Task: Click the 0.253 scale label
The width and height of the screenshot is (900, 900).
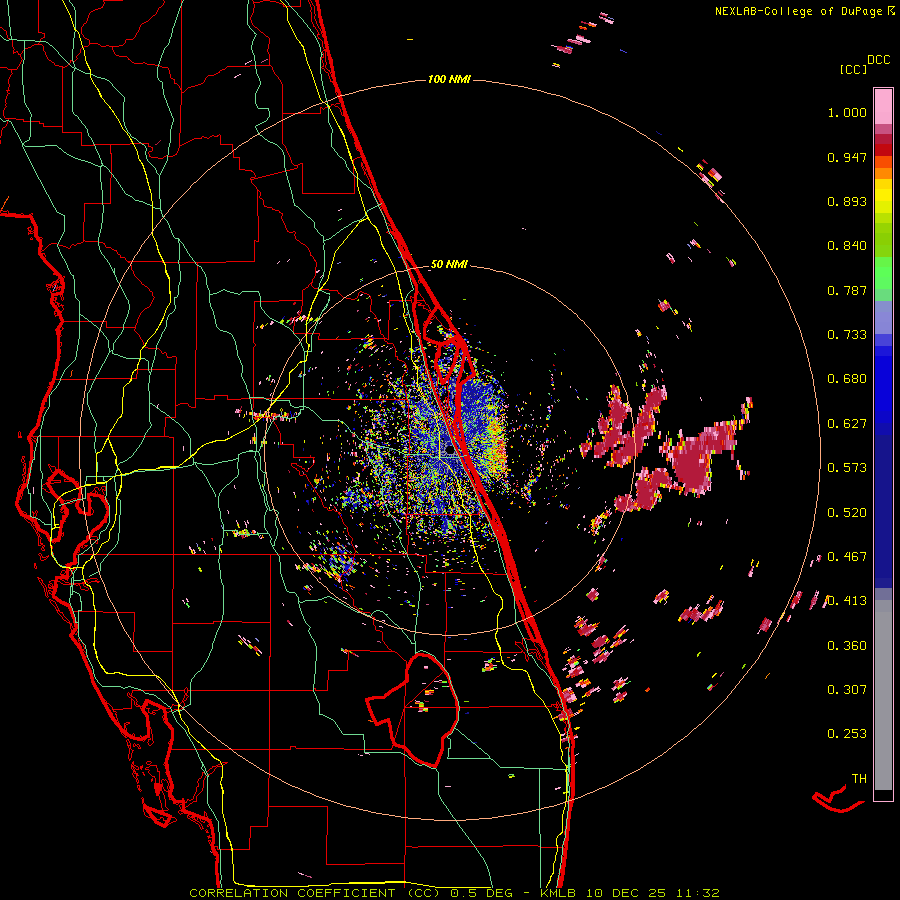Action: (847, 734)
